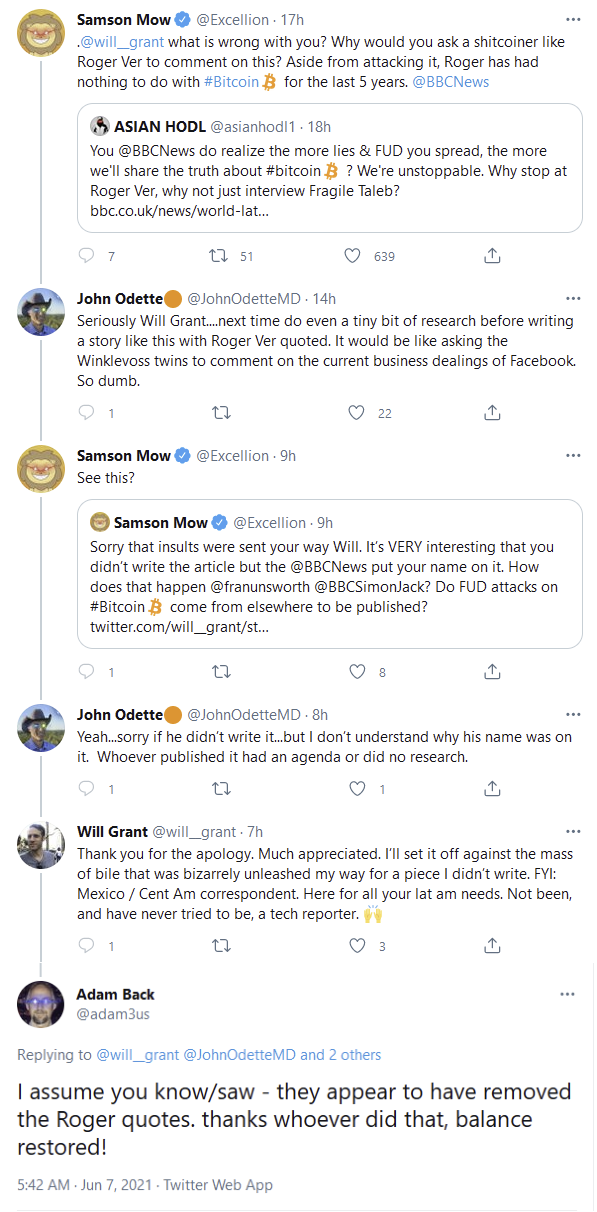
Task: Share John Odette's 14h tweet
Action: pos(492,412)
